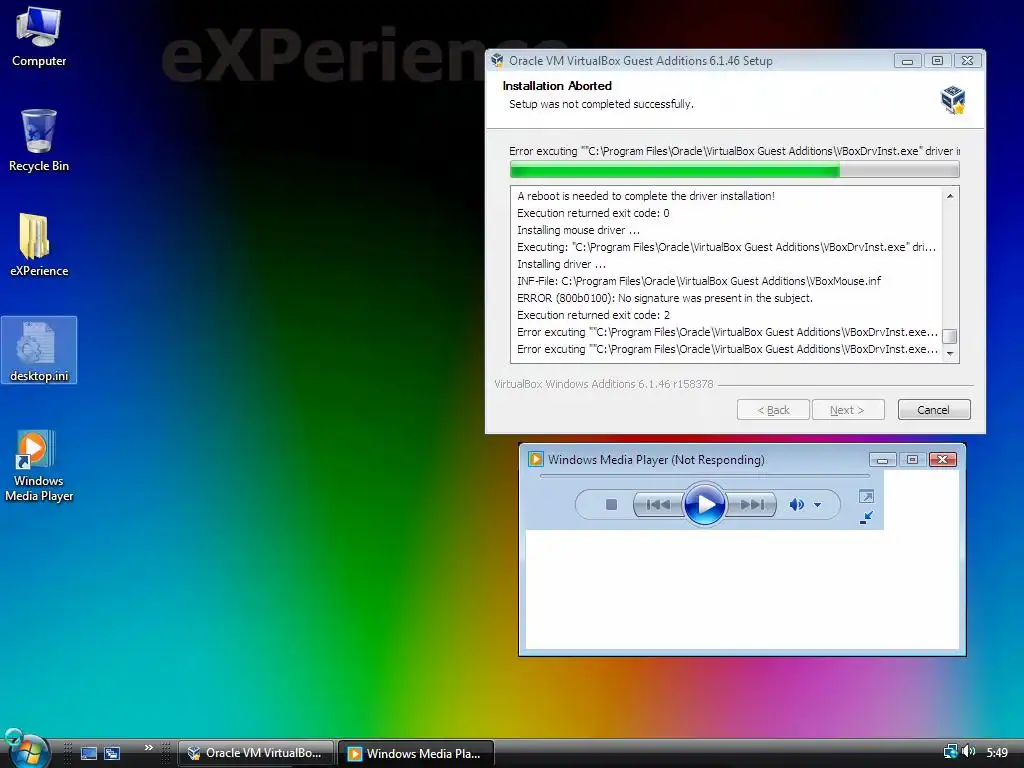Click the Switch between windows quick launch icon

coord(112,754)
